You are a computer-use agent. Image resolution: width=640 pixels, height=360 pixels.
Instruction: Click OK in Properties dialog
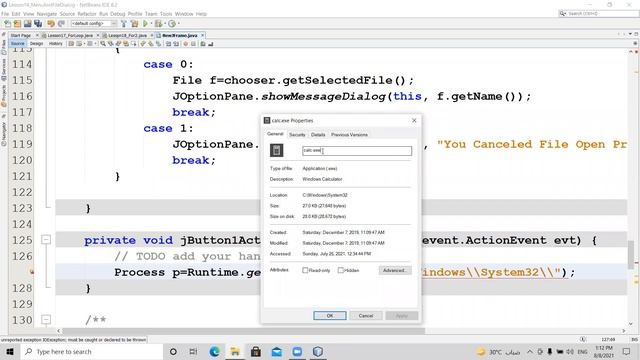tap(330, 316)
